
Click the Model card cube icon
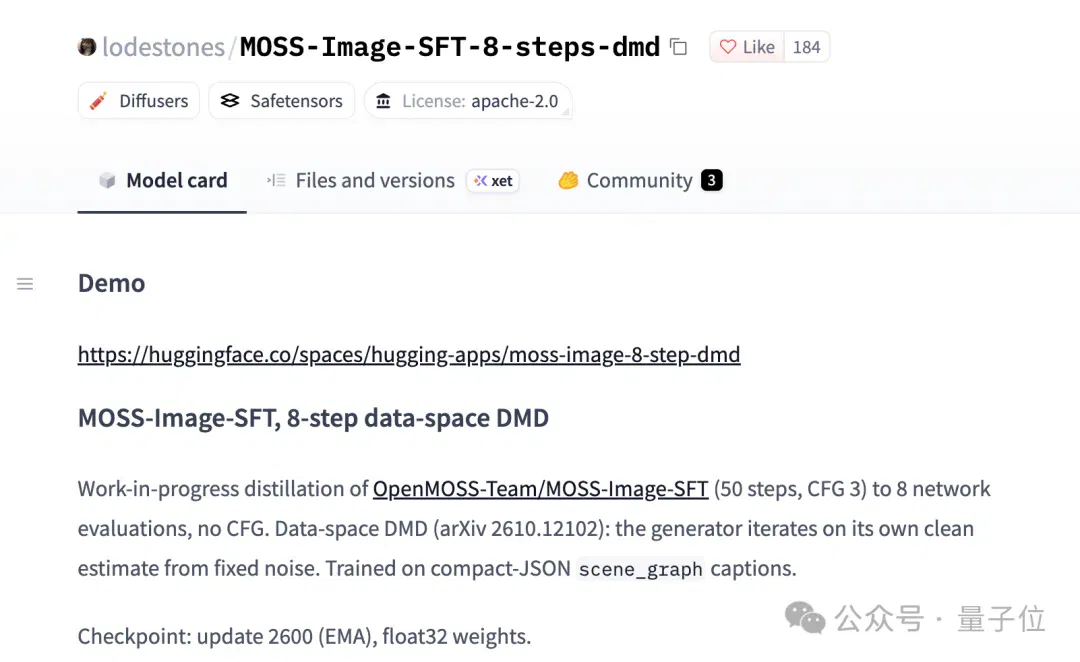[x=107, y=180]
